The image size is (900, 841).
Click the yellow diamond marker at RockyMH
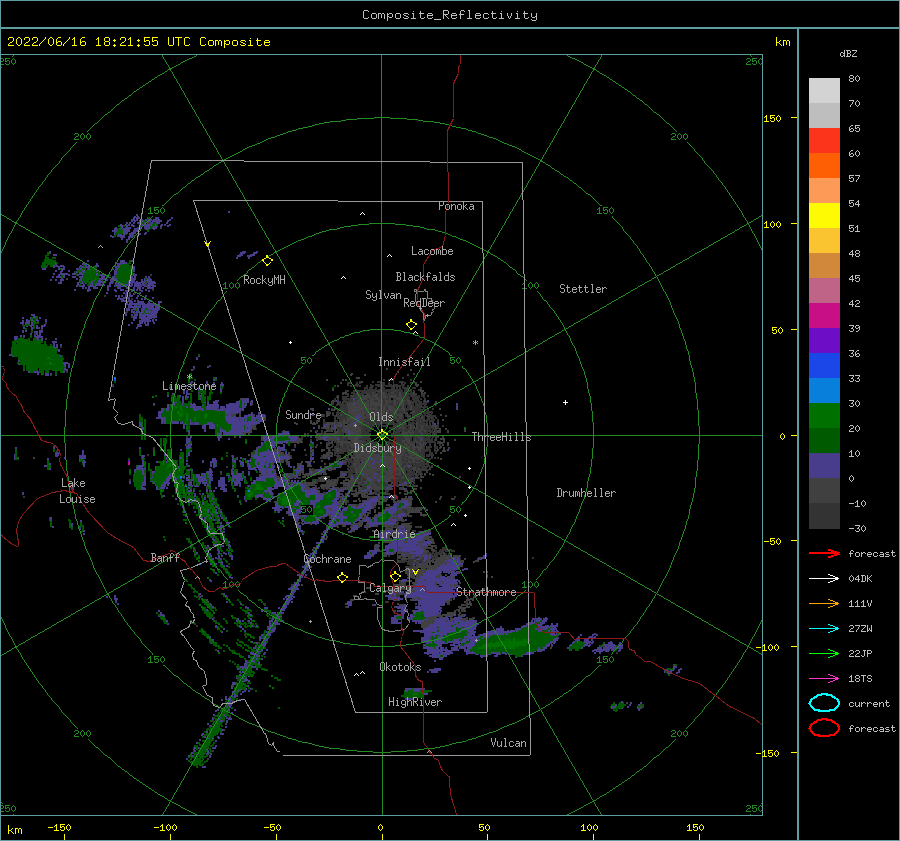267,261
